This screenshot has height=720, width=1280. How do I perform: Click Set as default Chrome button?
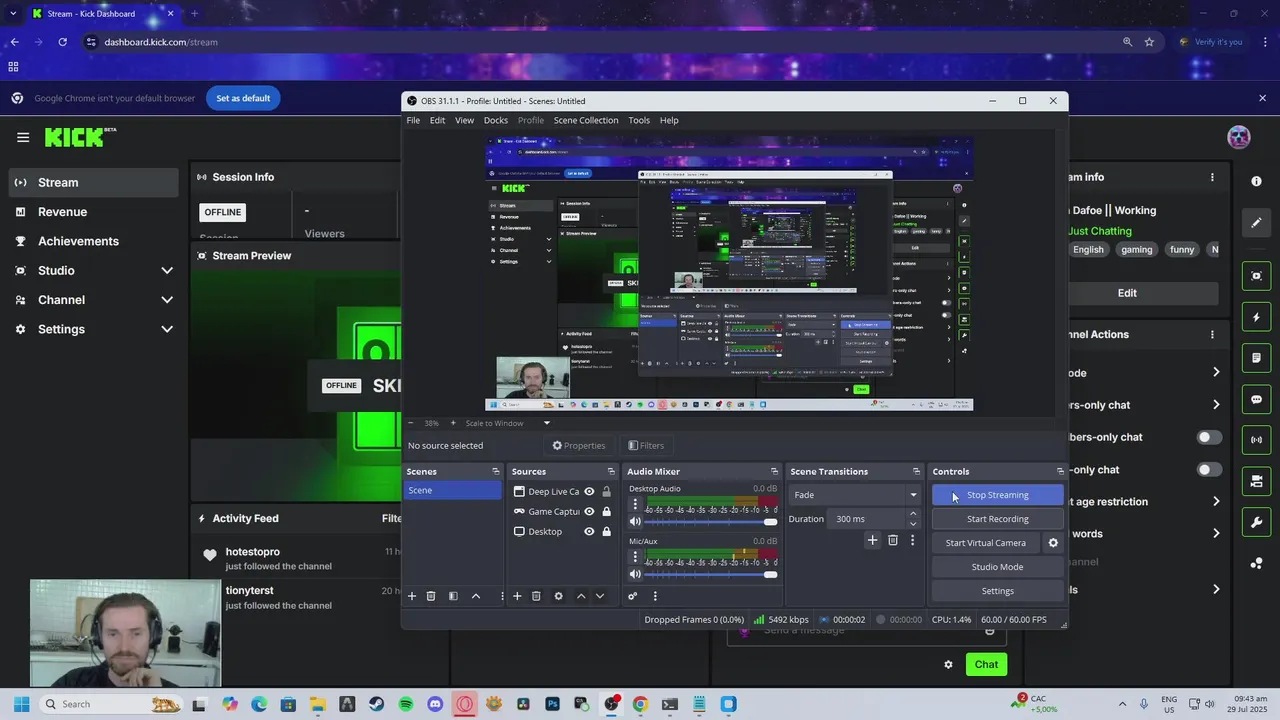[x=243, y=98]
